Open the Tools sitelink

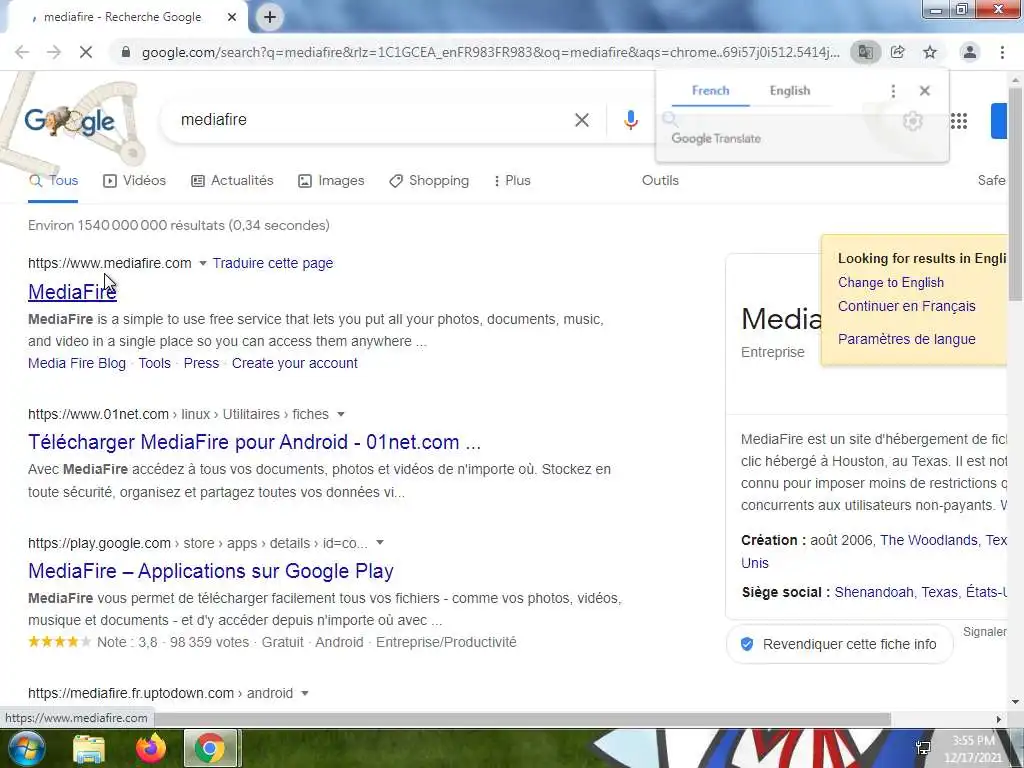(154, 363)
